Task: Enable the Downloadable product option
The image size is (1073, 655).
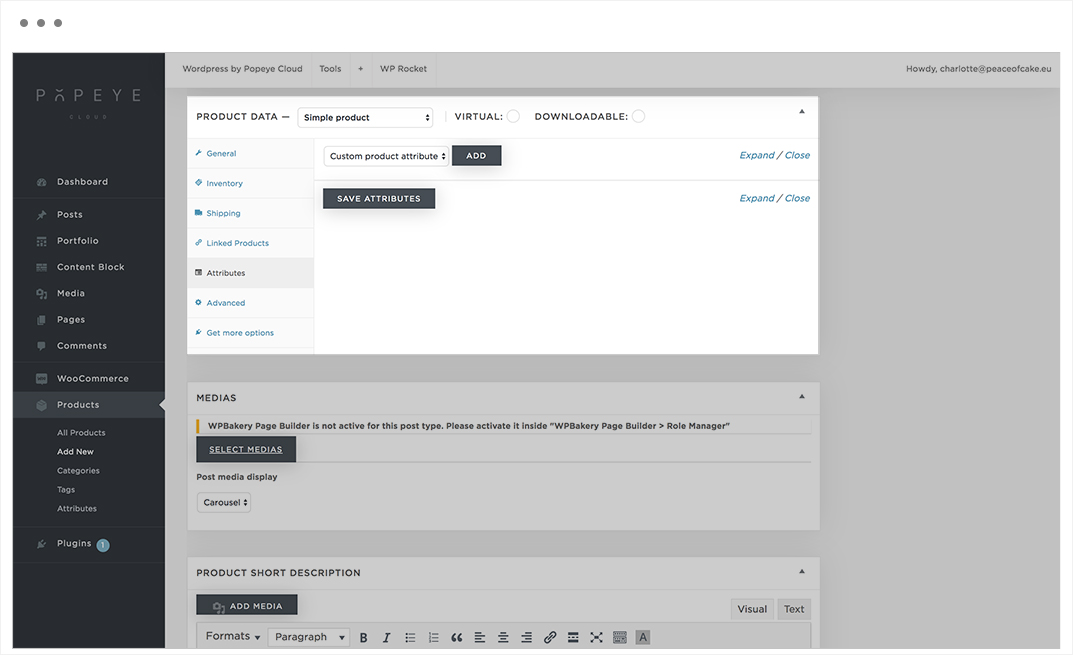Action: pos(638,116)
